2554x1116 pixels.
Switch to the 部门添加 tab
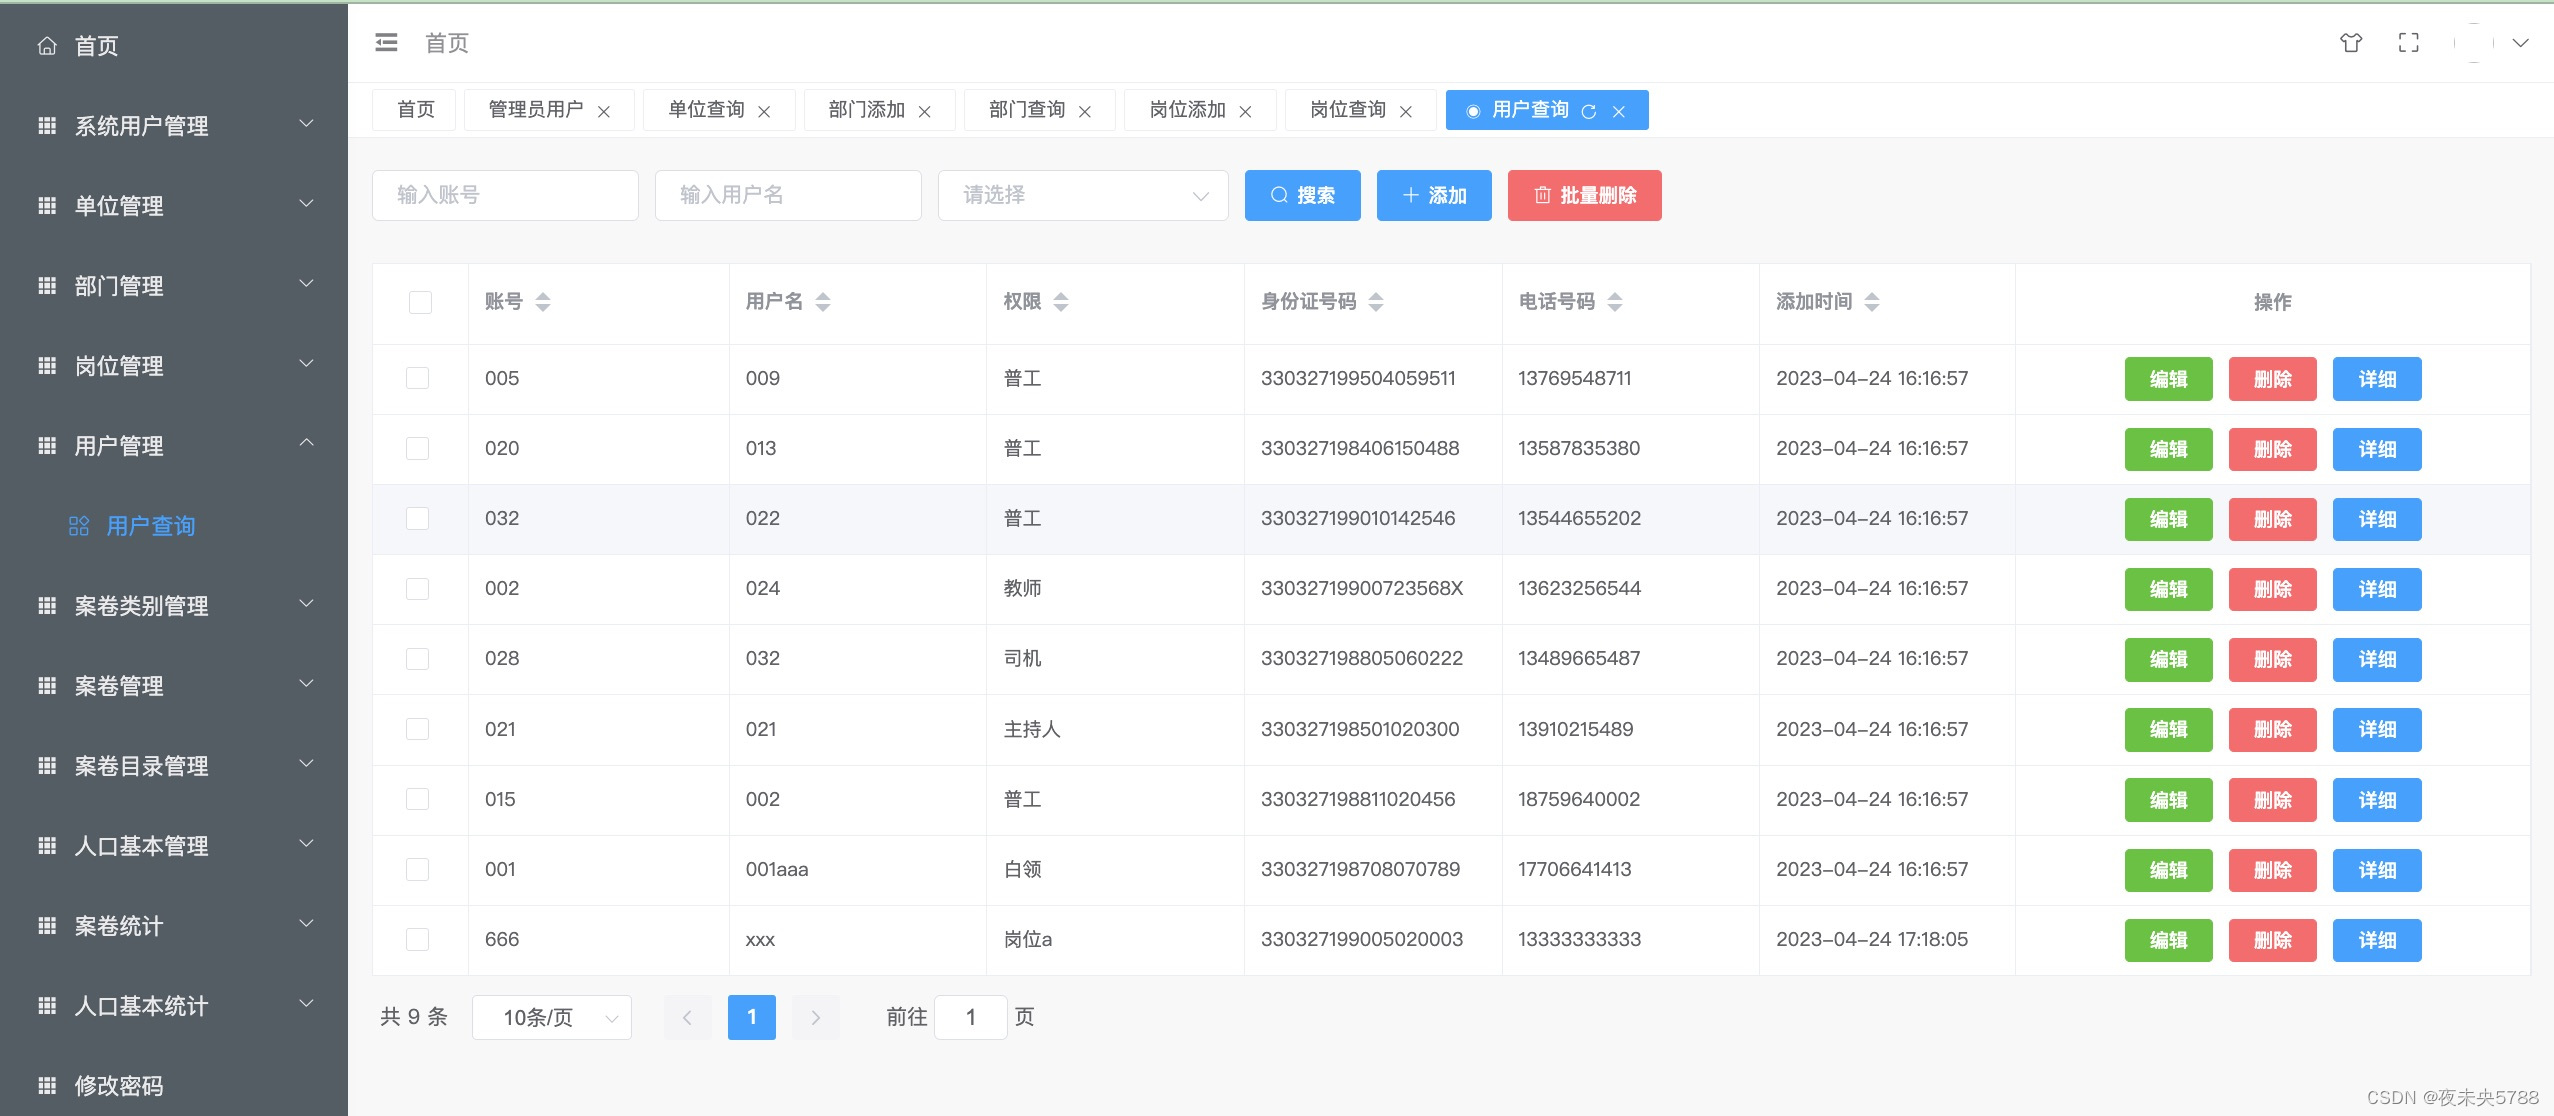tap(866, 110)
